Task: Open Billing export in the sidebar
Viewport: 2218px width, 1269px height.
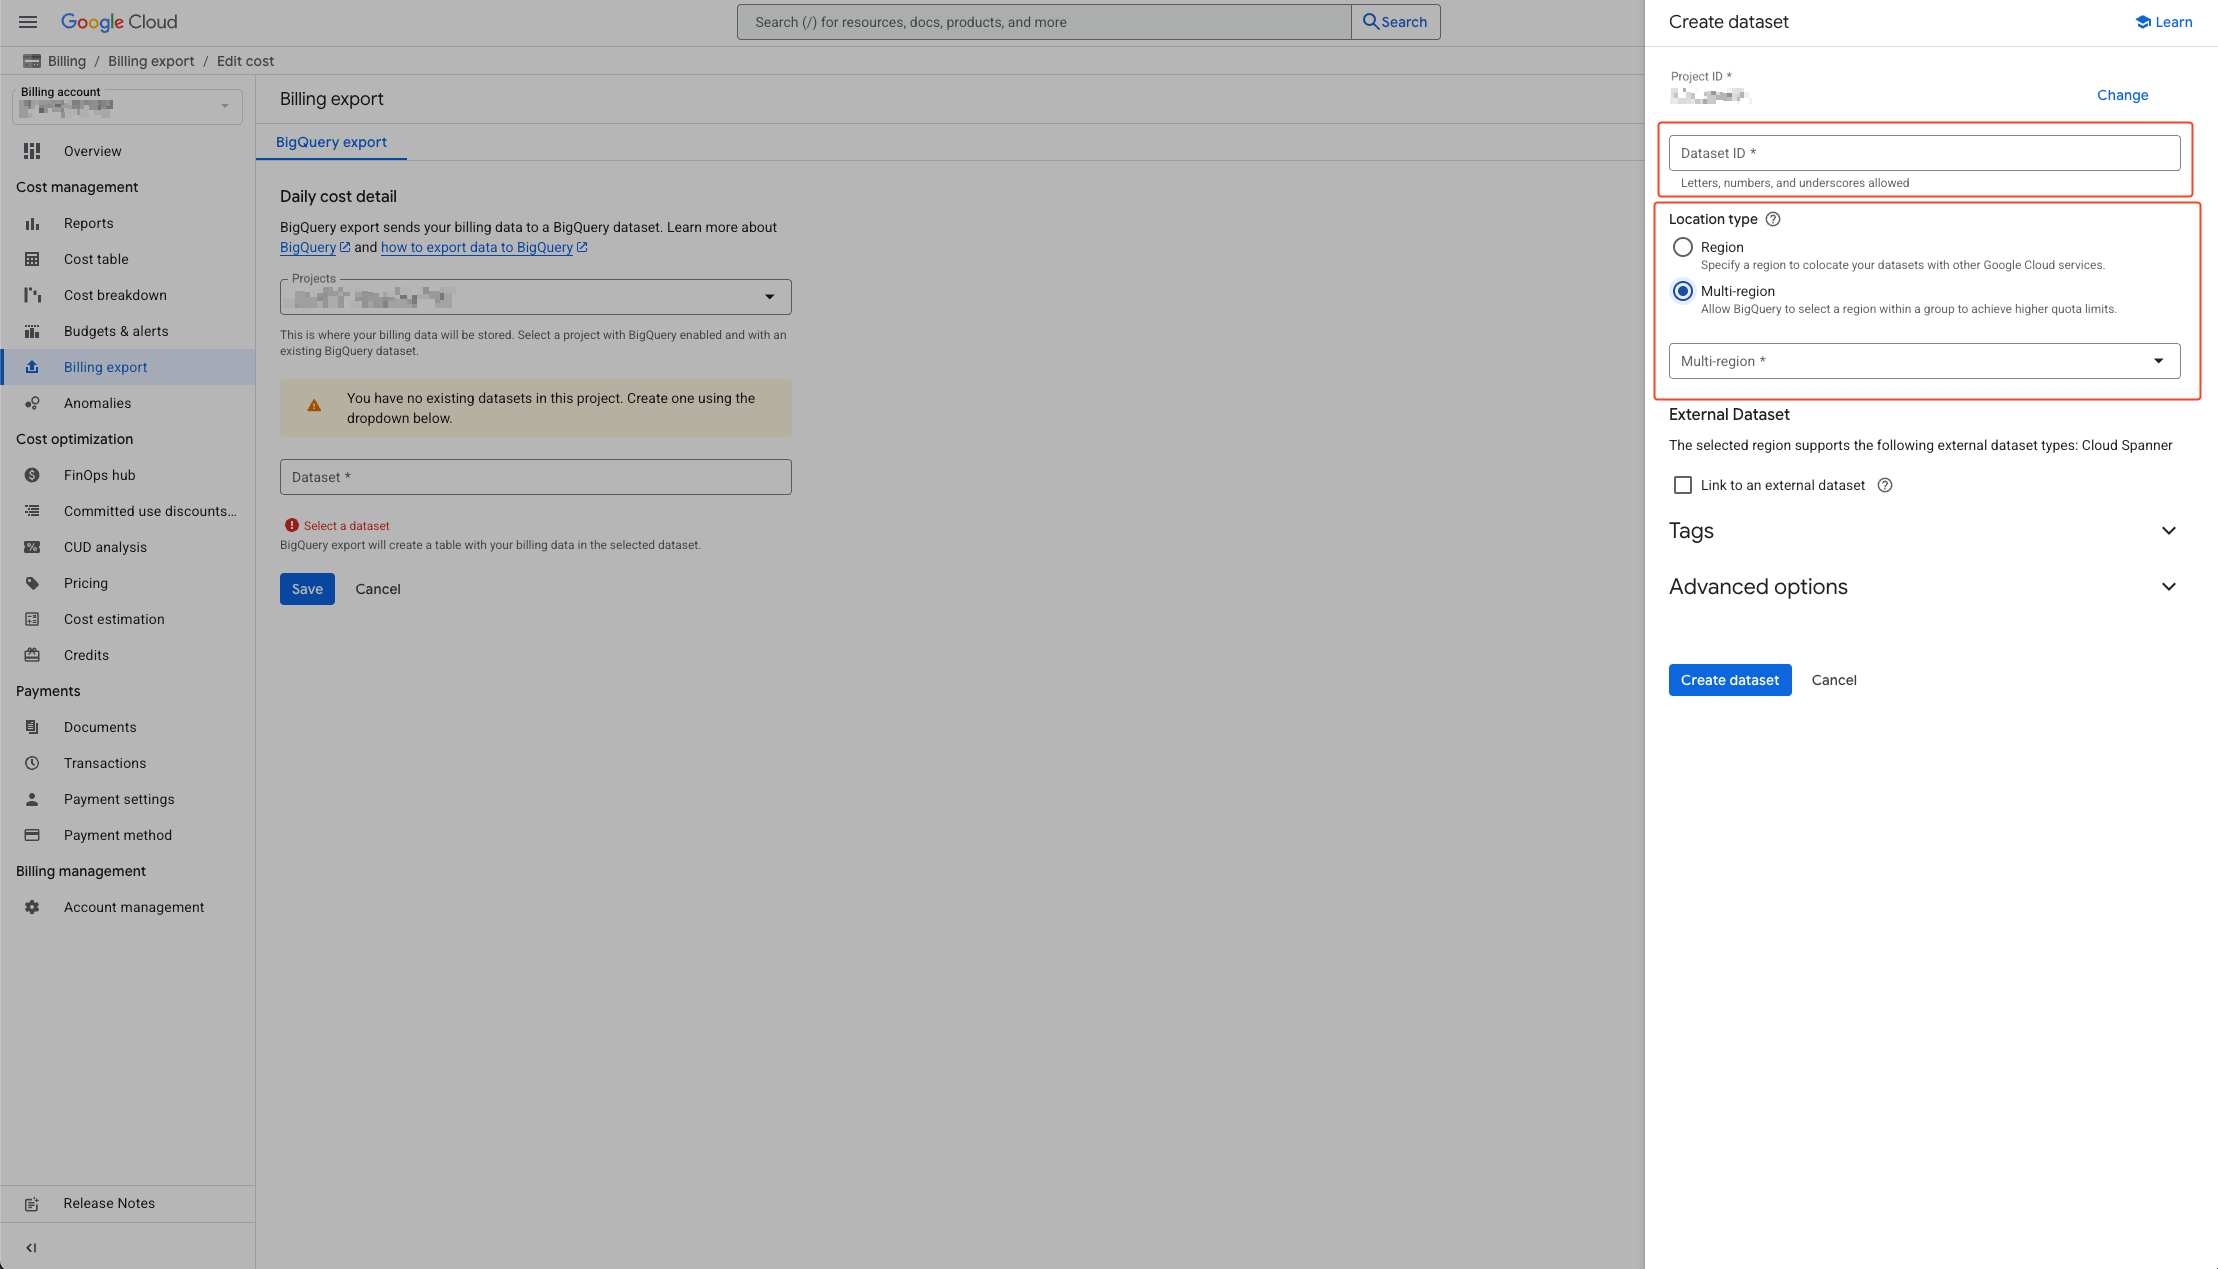Action: pyautogui.click(x=127, y=367)
